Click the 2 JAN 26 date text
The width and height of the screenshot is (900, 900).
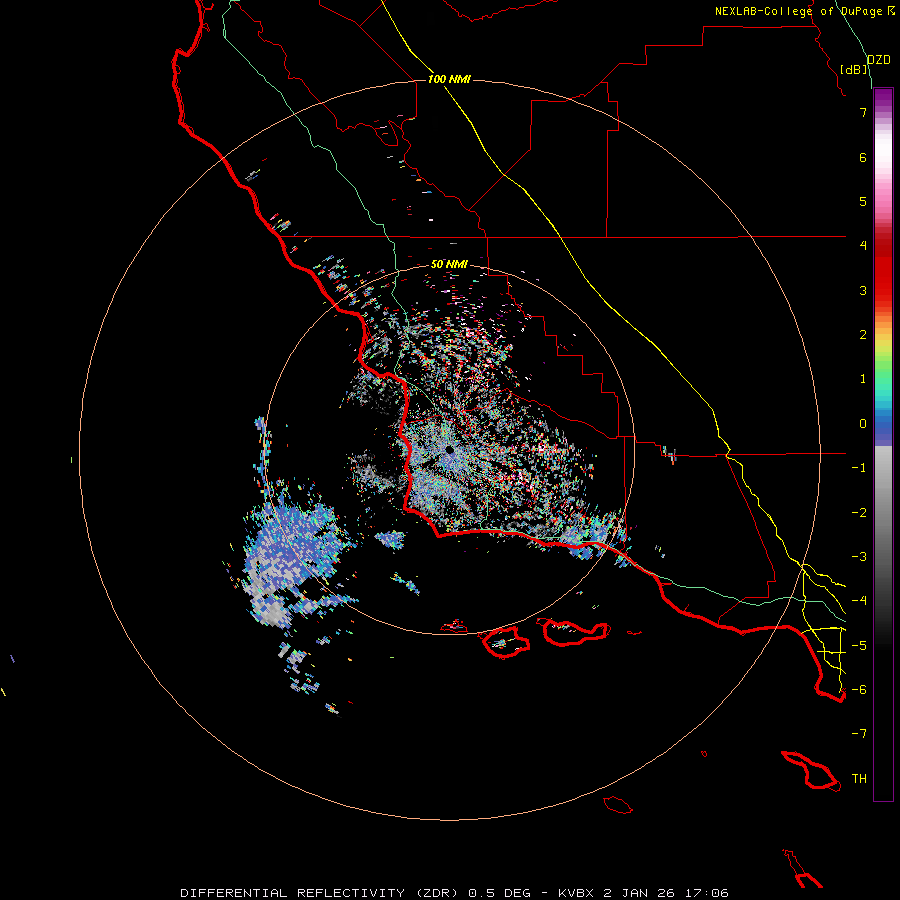click(x=639, y=893)
